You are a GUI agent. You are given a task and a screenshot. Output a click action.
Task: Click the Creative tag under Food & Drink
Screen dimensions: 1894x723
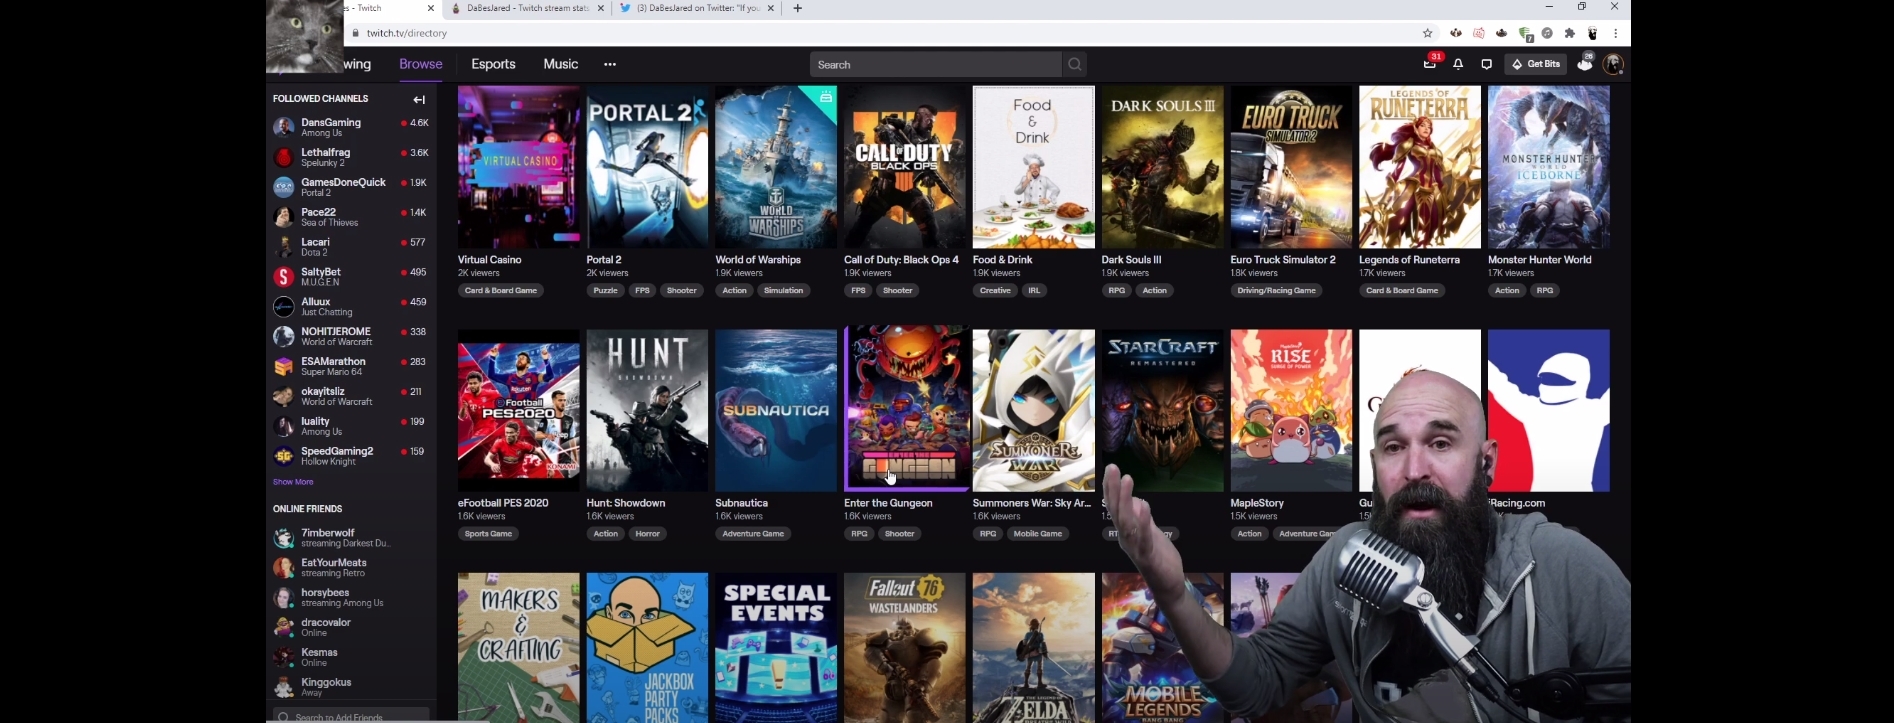pos(995,291)
